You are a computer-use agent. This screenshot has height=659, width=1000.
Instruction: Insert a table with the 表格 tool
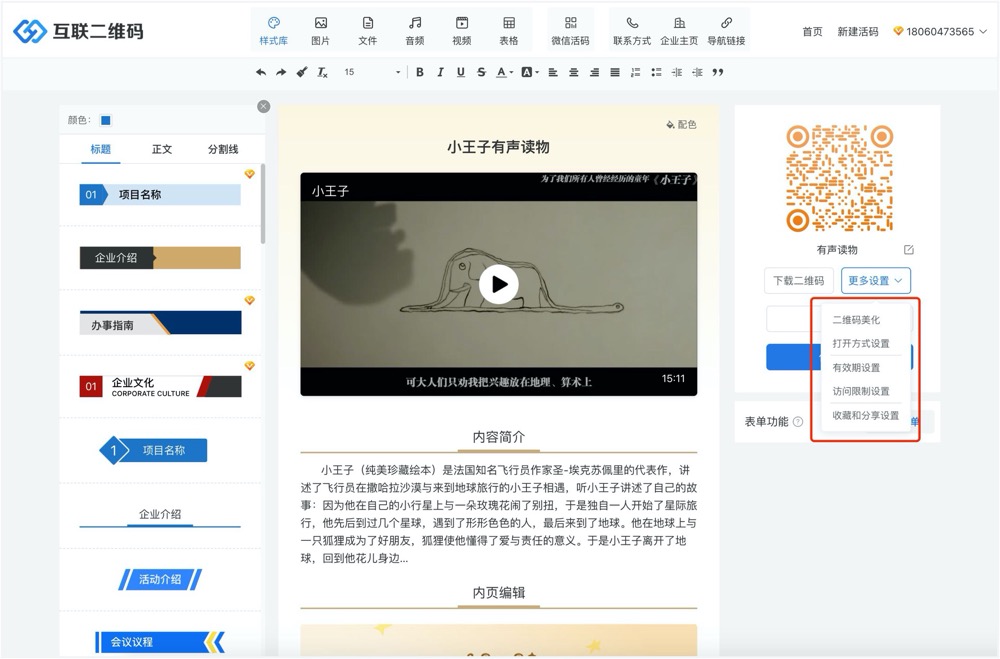click(508, 31)
